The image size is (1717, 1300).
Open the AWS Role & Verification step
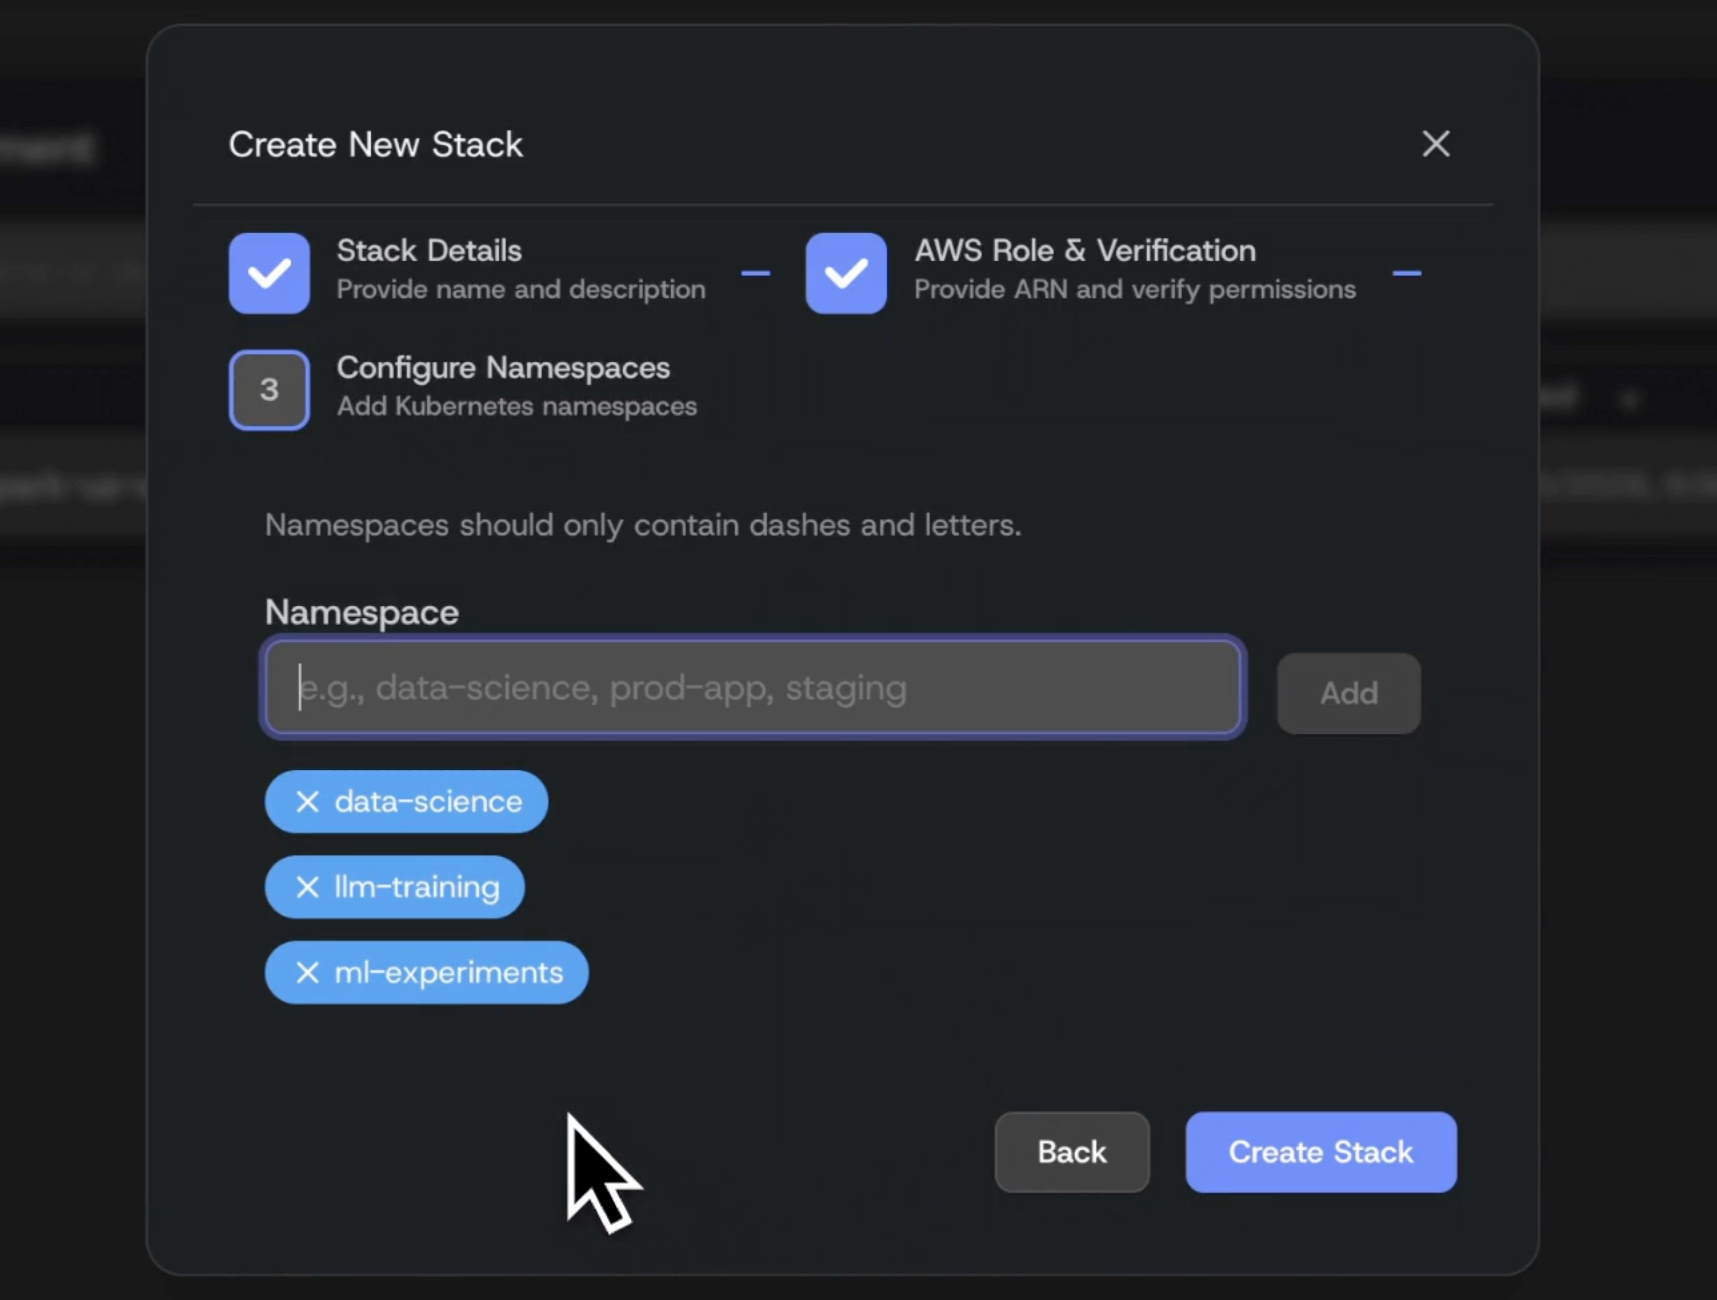[1085, 250]
